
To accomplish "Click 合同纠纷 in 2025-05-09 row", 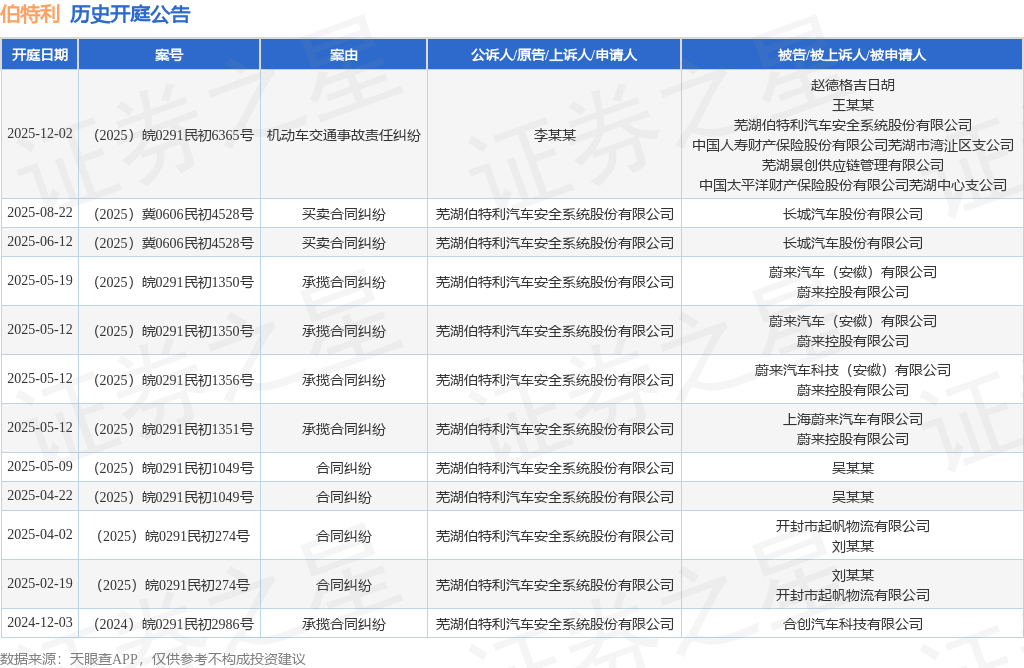I will (344, 468).
